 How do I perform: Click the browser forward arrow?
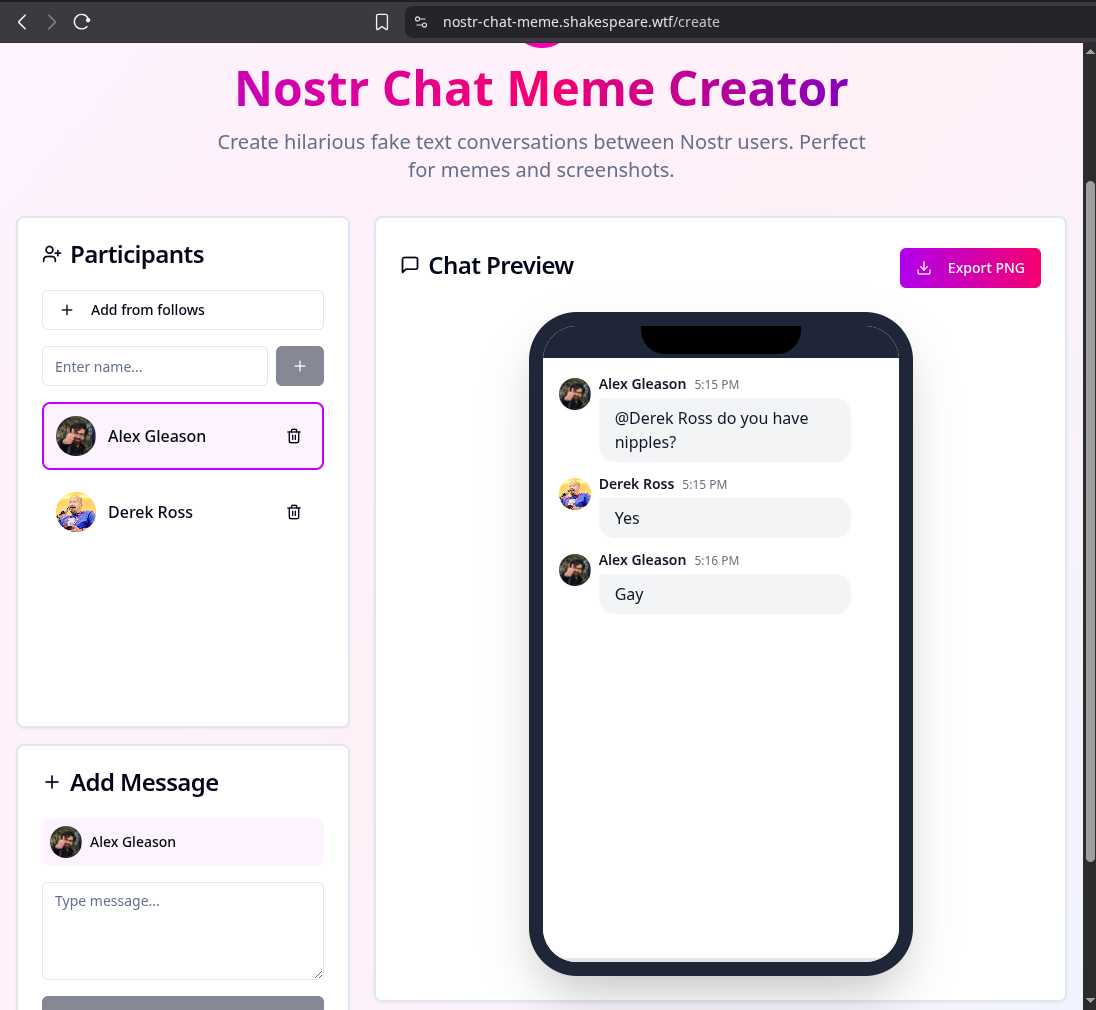tap(52, 22)
